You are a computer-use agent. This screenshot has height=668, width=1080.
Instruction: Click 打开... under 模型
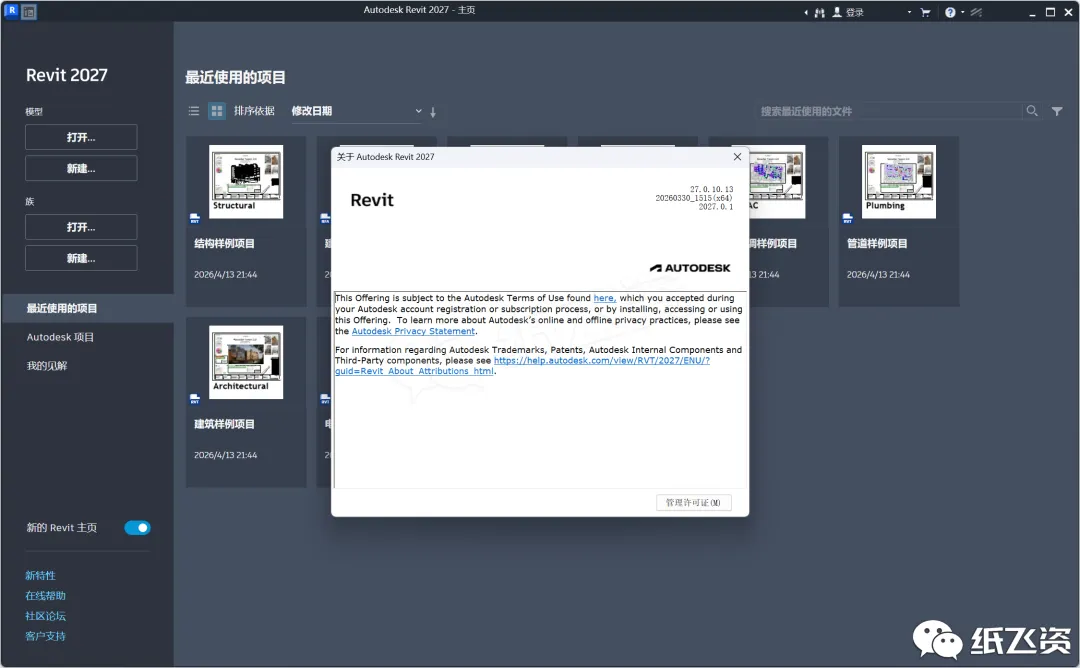pos(81,137)
